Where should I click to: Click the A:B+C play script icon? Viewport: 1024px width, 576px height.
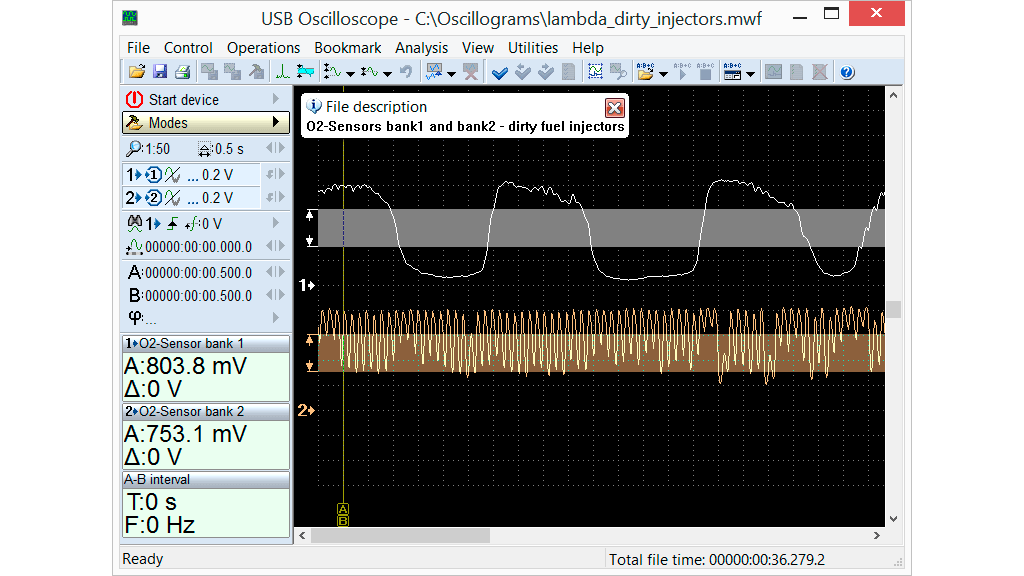pyautogui.click(x=682, y=72)
